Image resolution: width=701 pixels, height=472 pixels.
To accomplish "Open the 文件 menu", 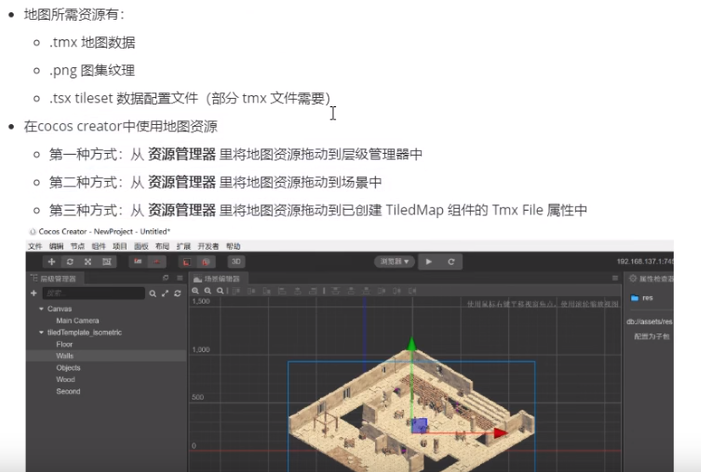I will click(x=35, y=246).
